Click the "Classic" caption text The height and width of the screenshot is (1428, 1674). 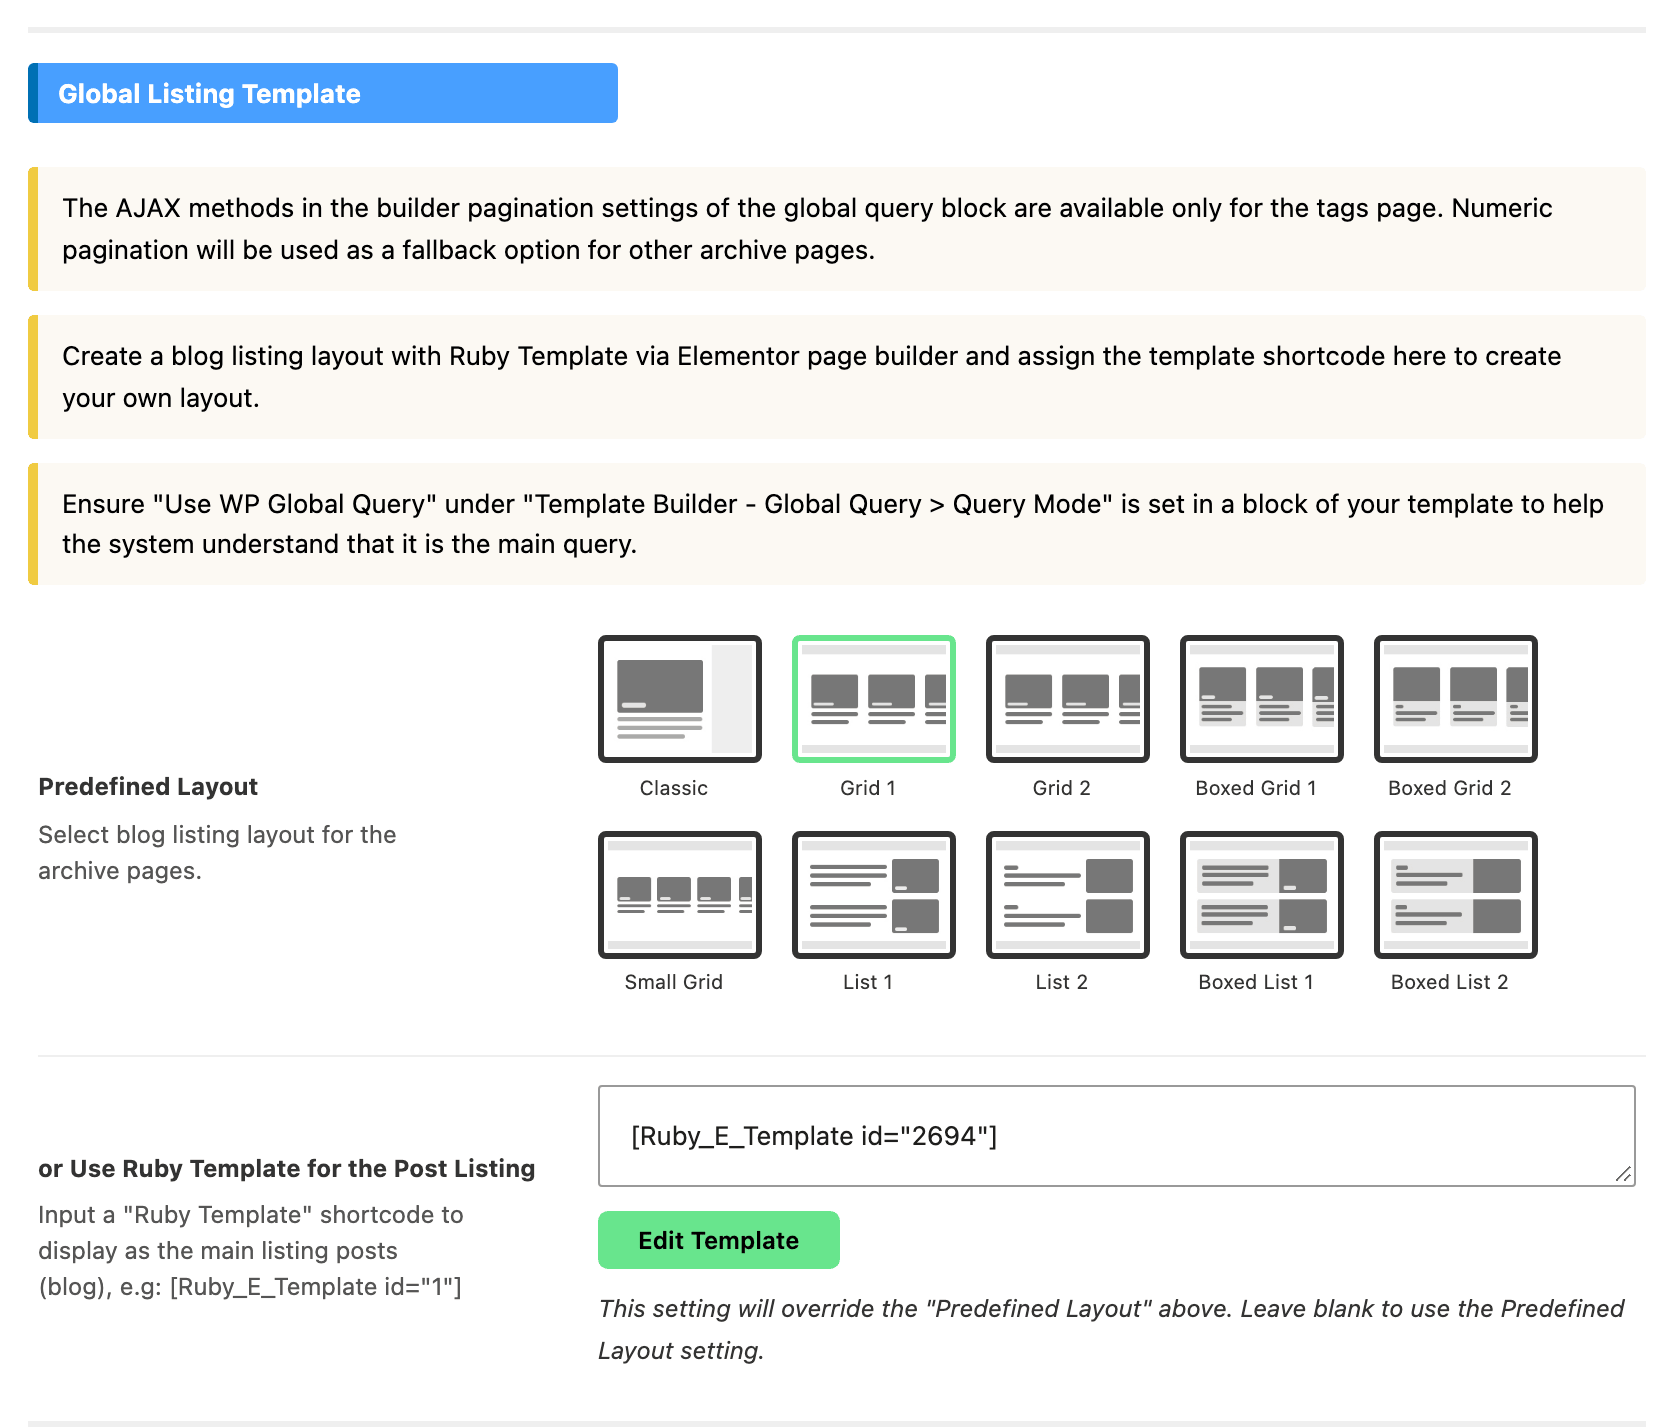[674, 788]
